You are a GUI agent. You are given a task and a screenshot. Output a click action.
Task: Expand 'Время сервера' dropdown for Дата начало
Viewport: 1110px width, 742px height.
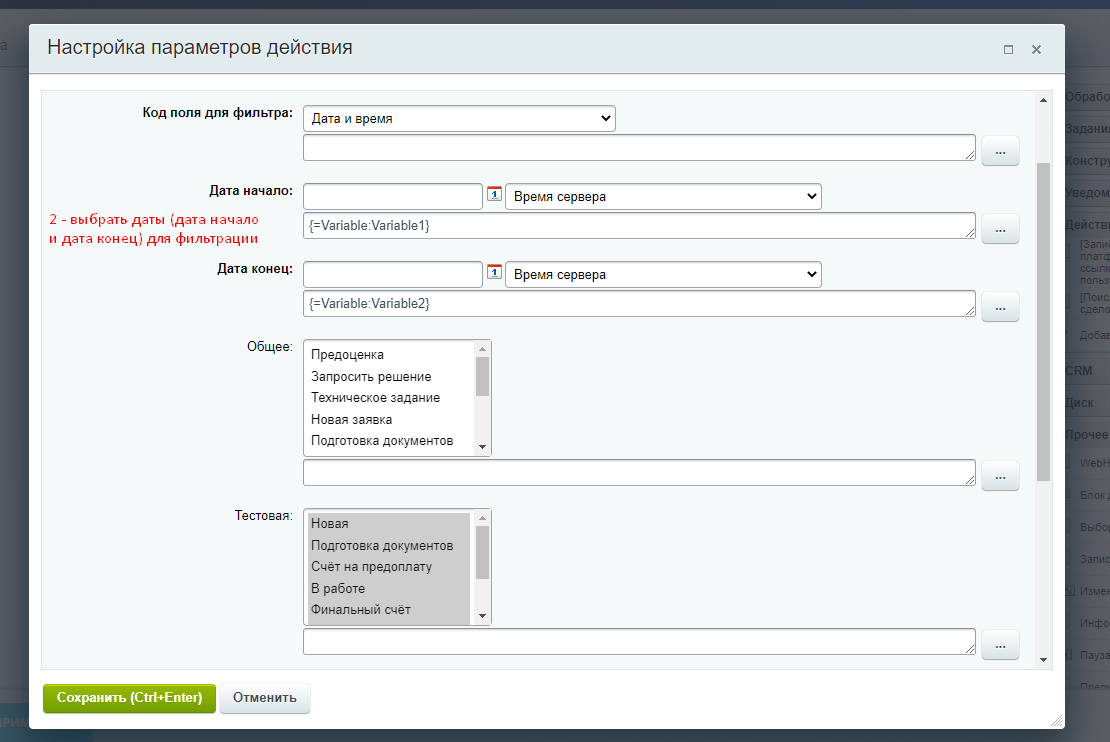[x=663, y=197]
